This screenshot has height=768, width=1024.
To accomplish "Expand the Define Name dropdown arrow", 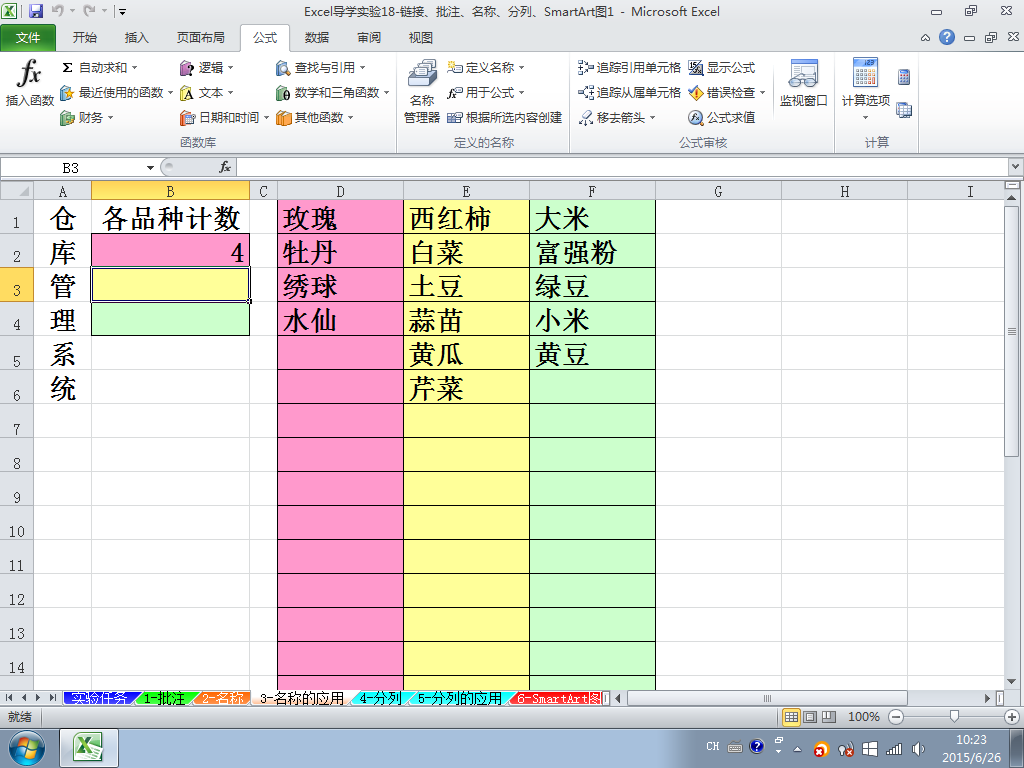I will pos(521,68).
